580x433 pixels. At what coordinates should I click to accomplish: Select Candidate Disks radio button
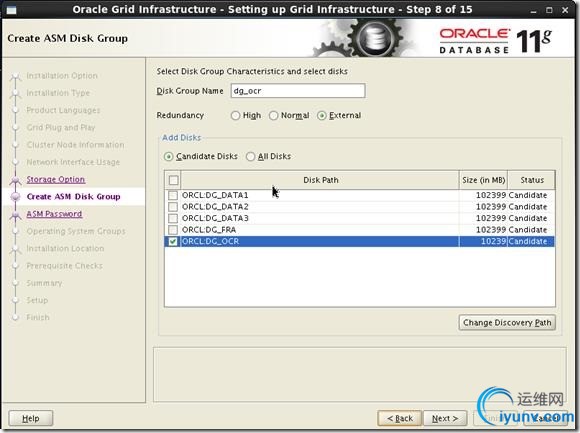point(169,157)
